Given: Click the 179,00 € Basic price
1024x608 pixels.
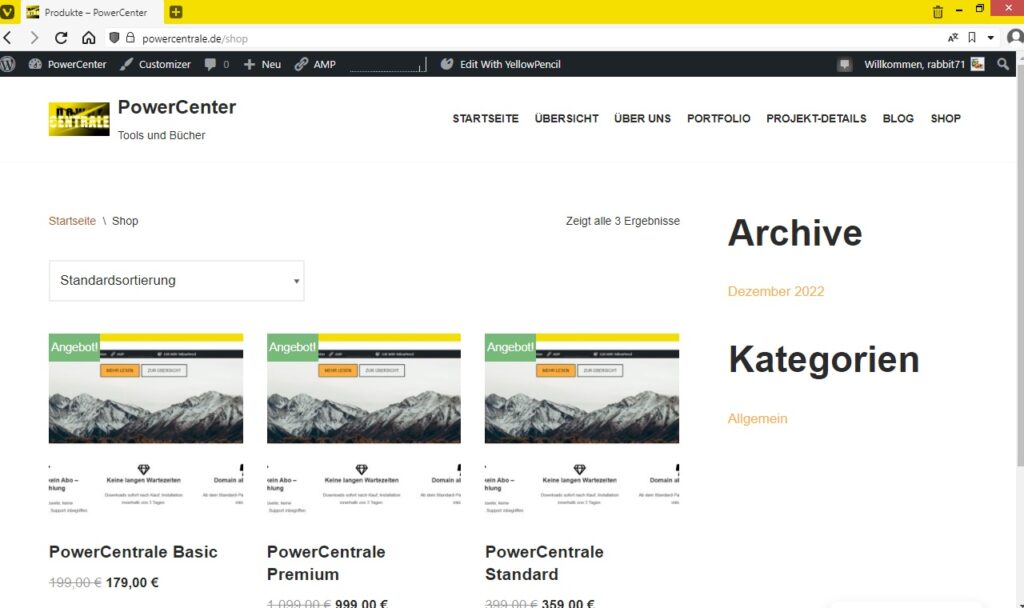Looking at the screenshot, I should click(132, 583).
